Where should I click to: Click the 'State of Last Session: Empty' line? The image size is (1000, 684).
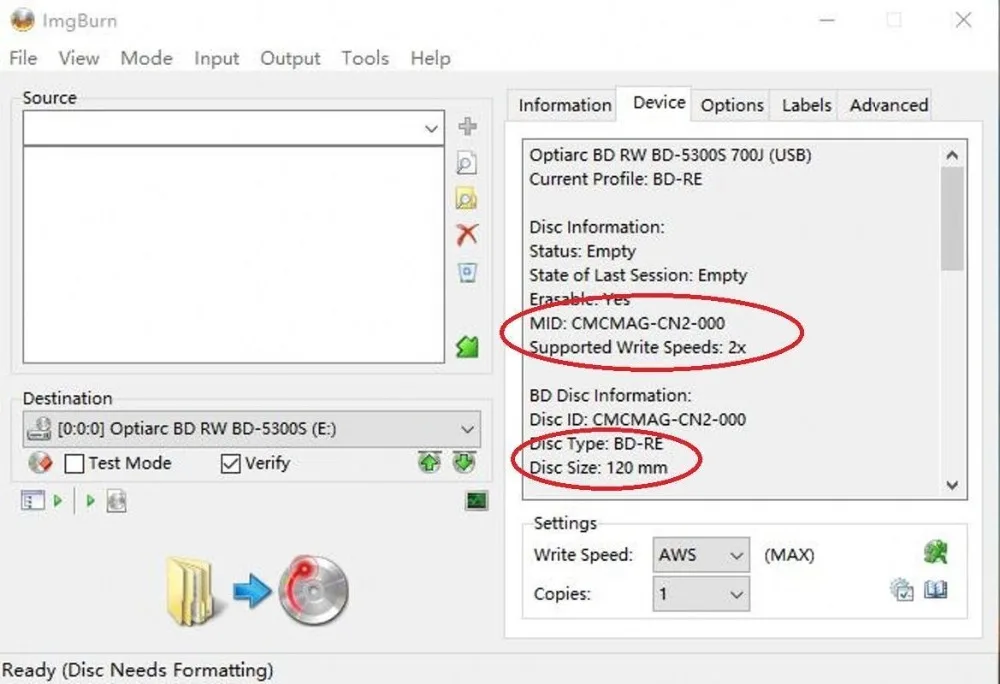pyautogui.click(x=638, y=275)
